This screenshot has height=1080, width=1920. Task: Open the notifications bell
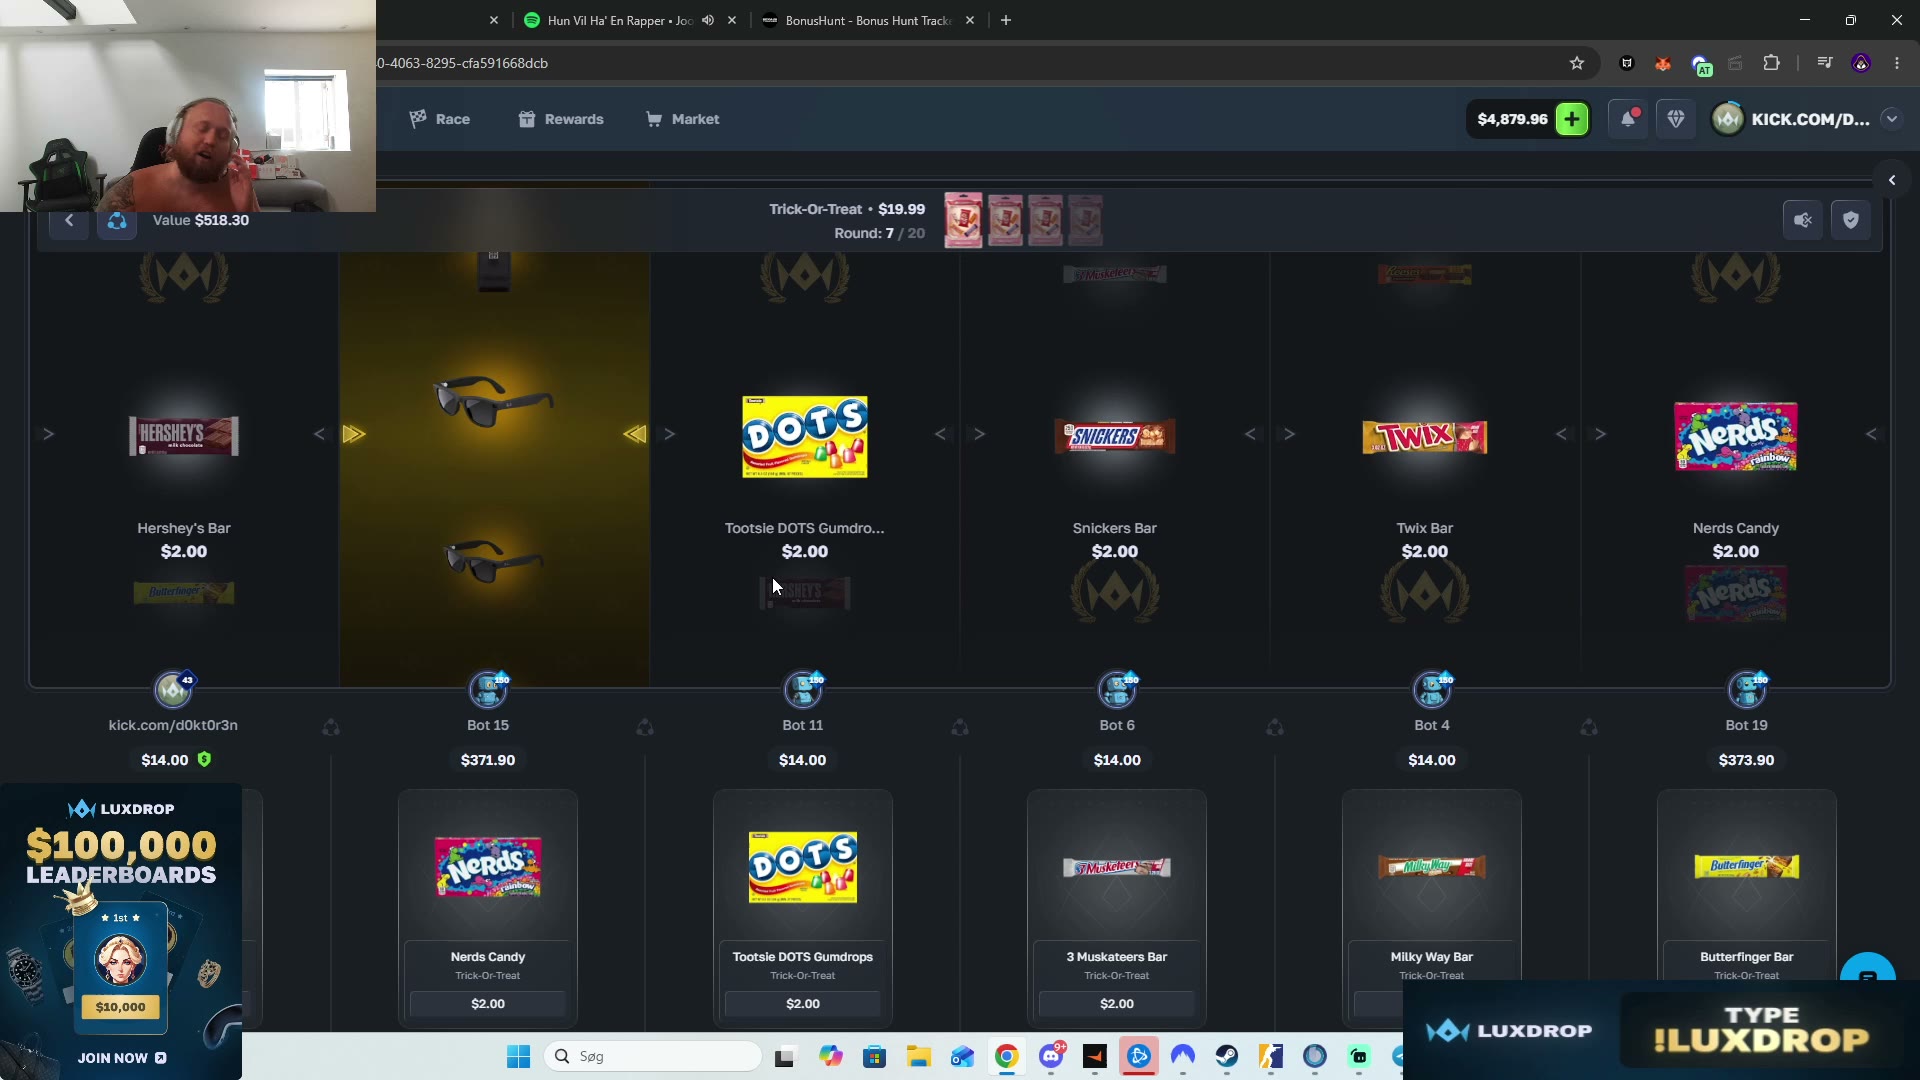[x=1628, y=119]
